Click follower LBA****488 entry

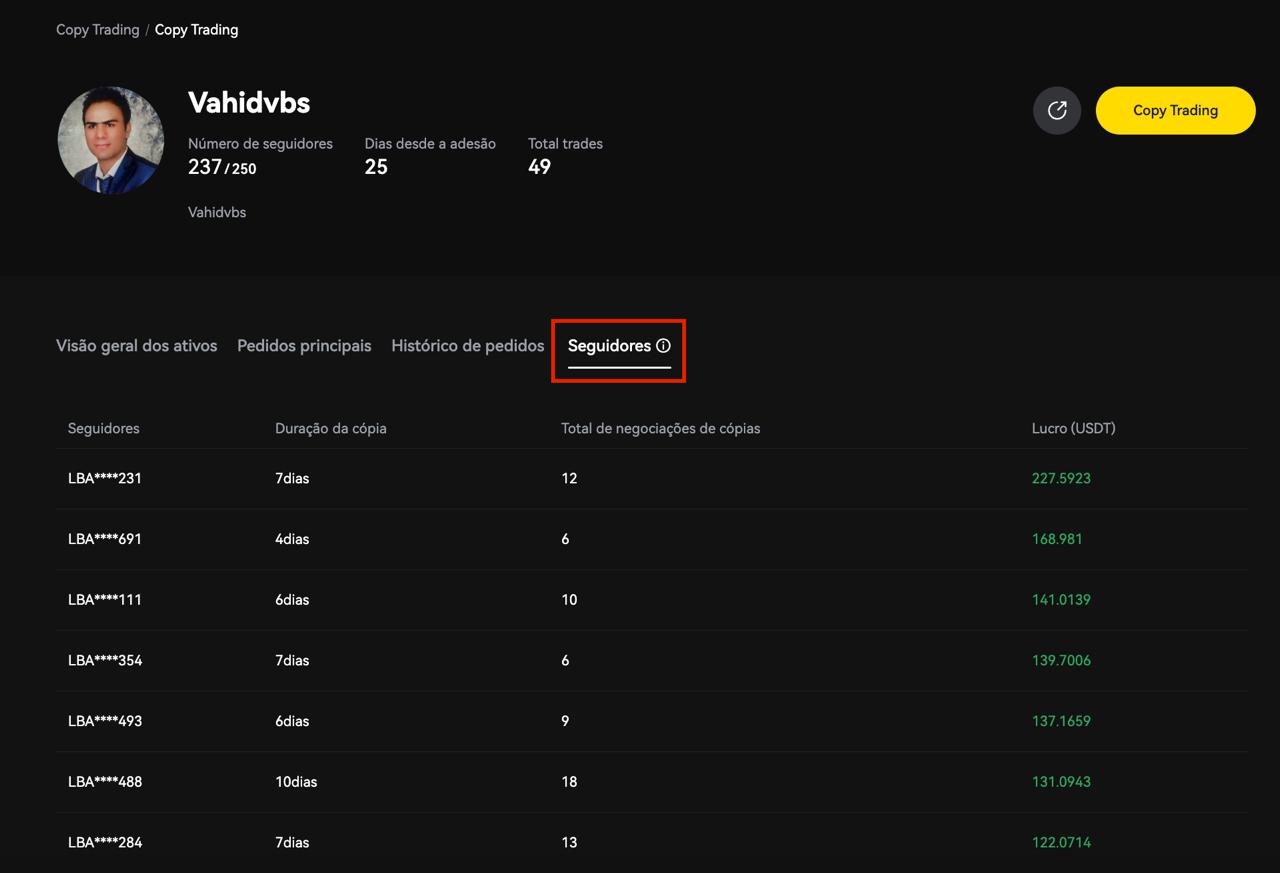coord(105,782)
